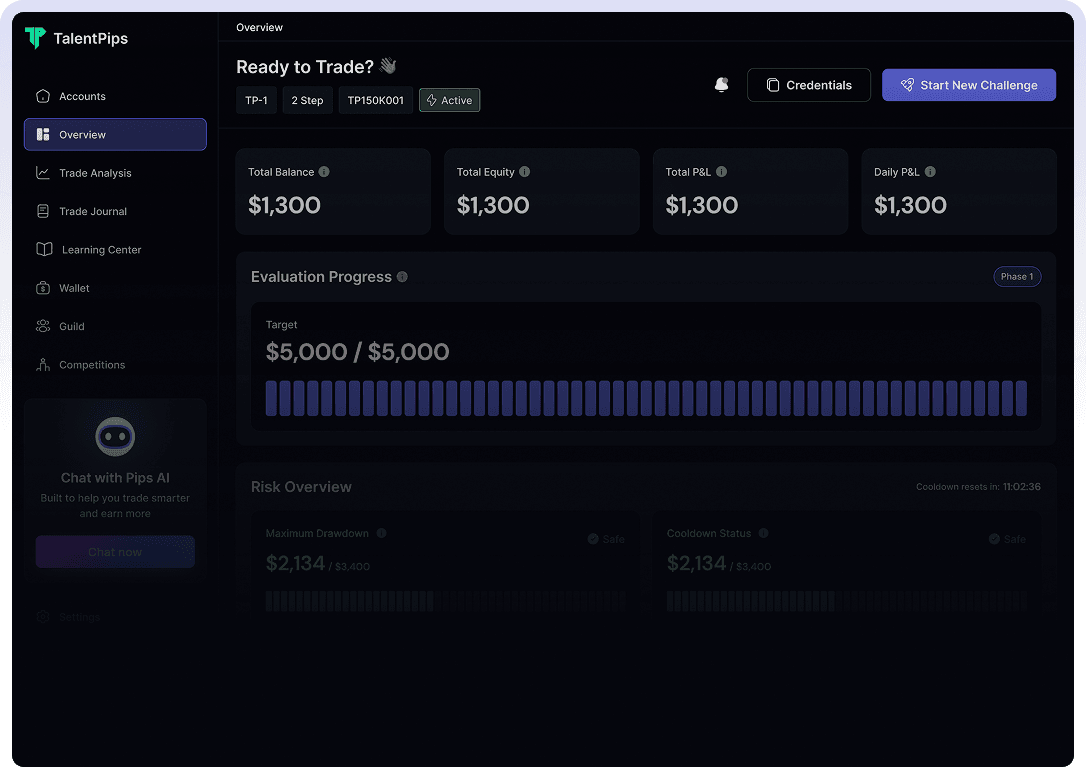The width and height of the screenshot is (1086, 779).
Task: Click the Total P&L info icon
Action: click(x=722, y=172)
